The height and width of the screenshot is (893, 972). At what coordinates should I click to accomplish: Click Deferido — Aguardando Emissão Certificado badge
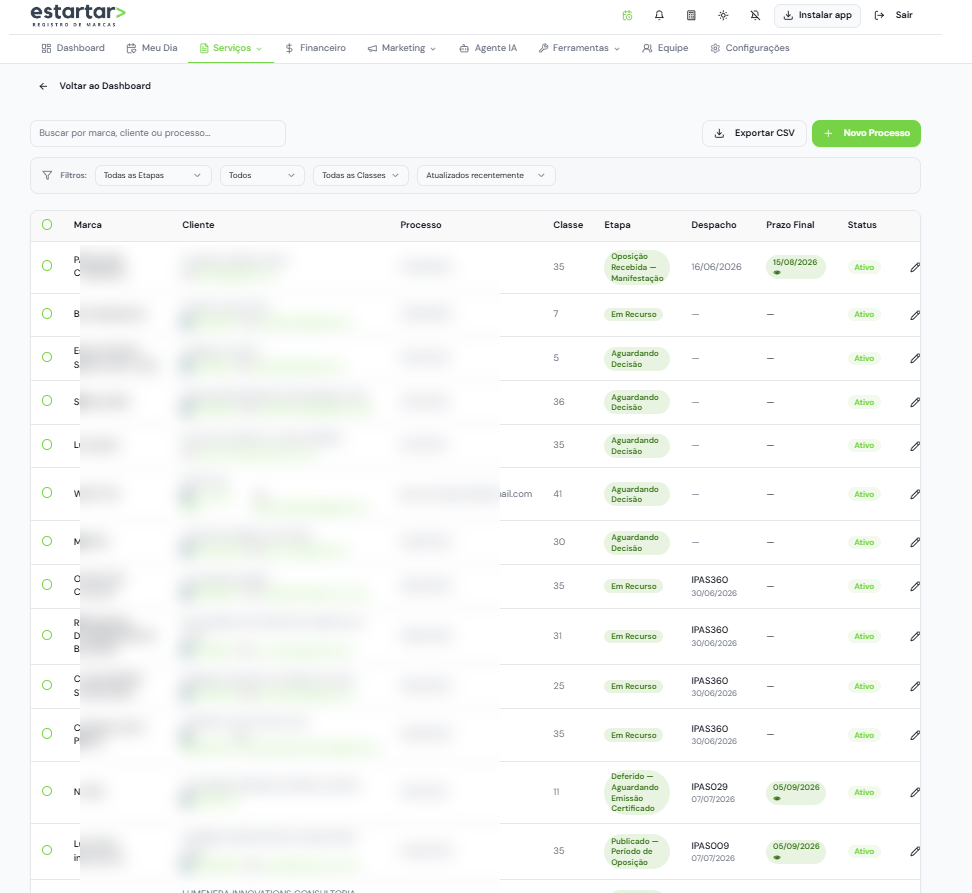[637, 792]
